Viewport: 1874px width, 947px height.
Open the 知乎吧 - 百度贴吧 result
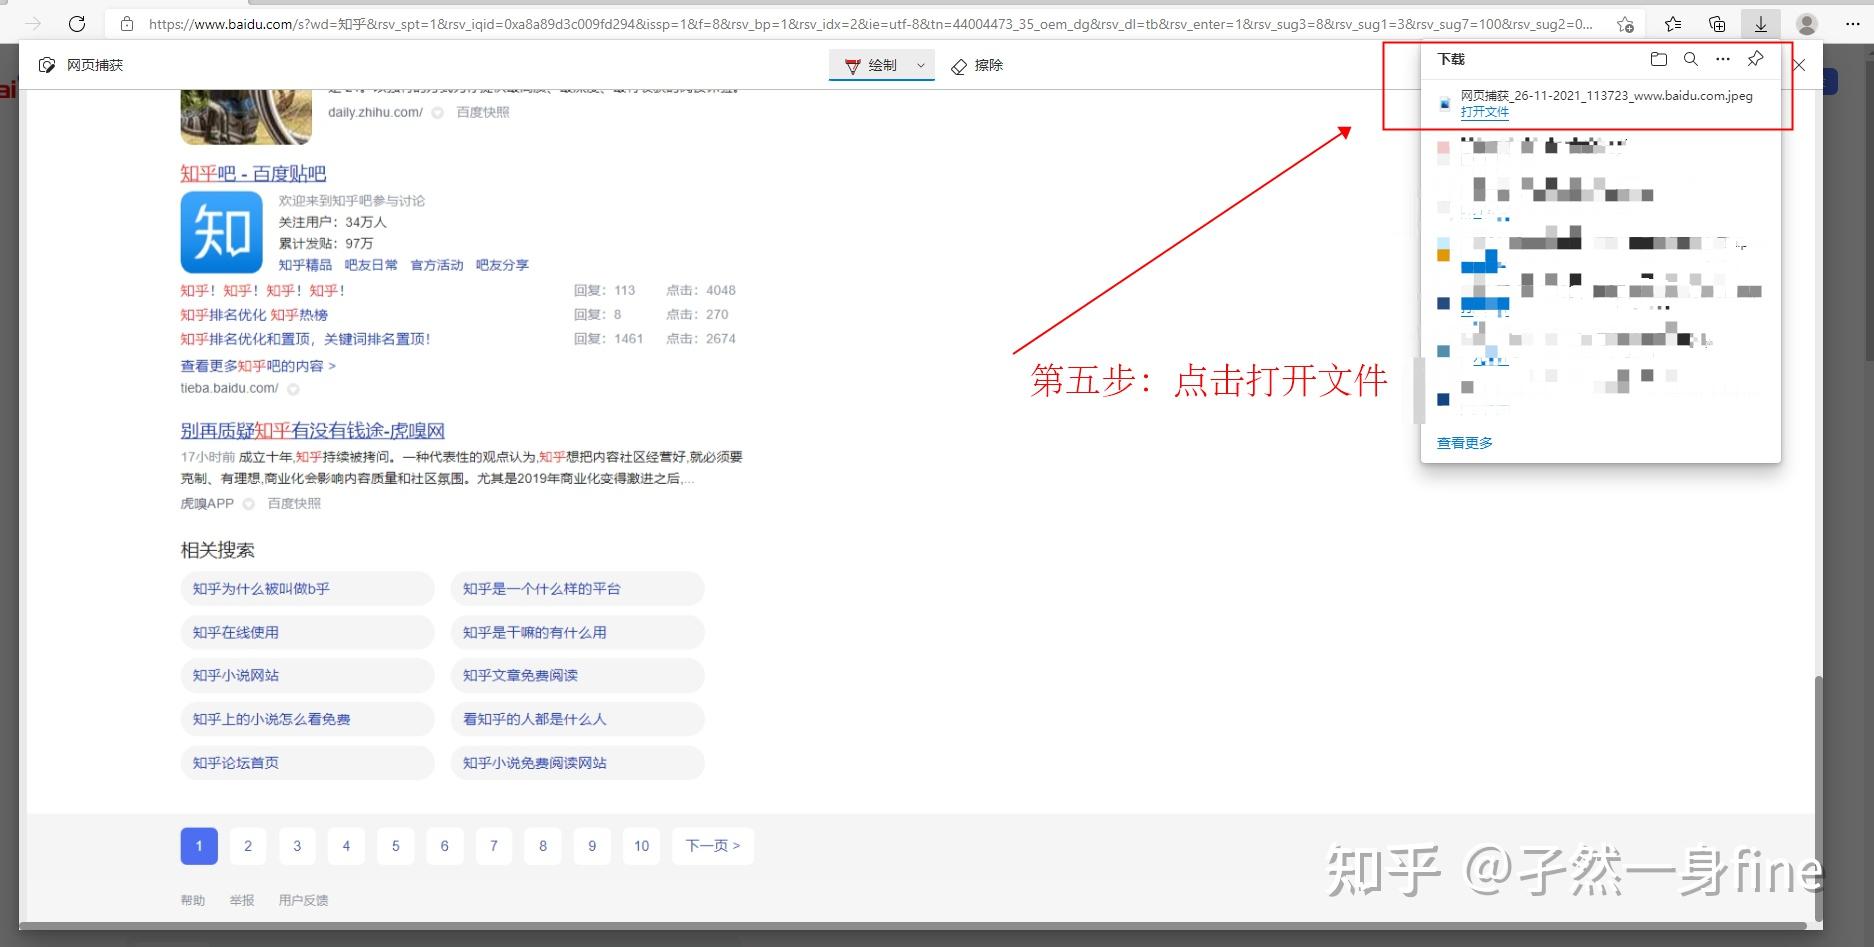[253, 173]
